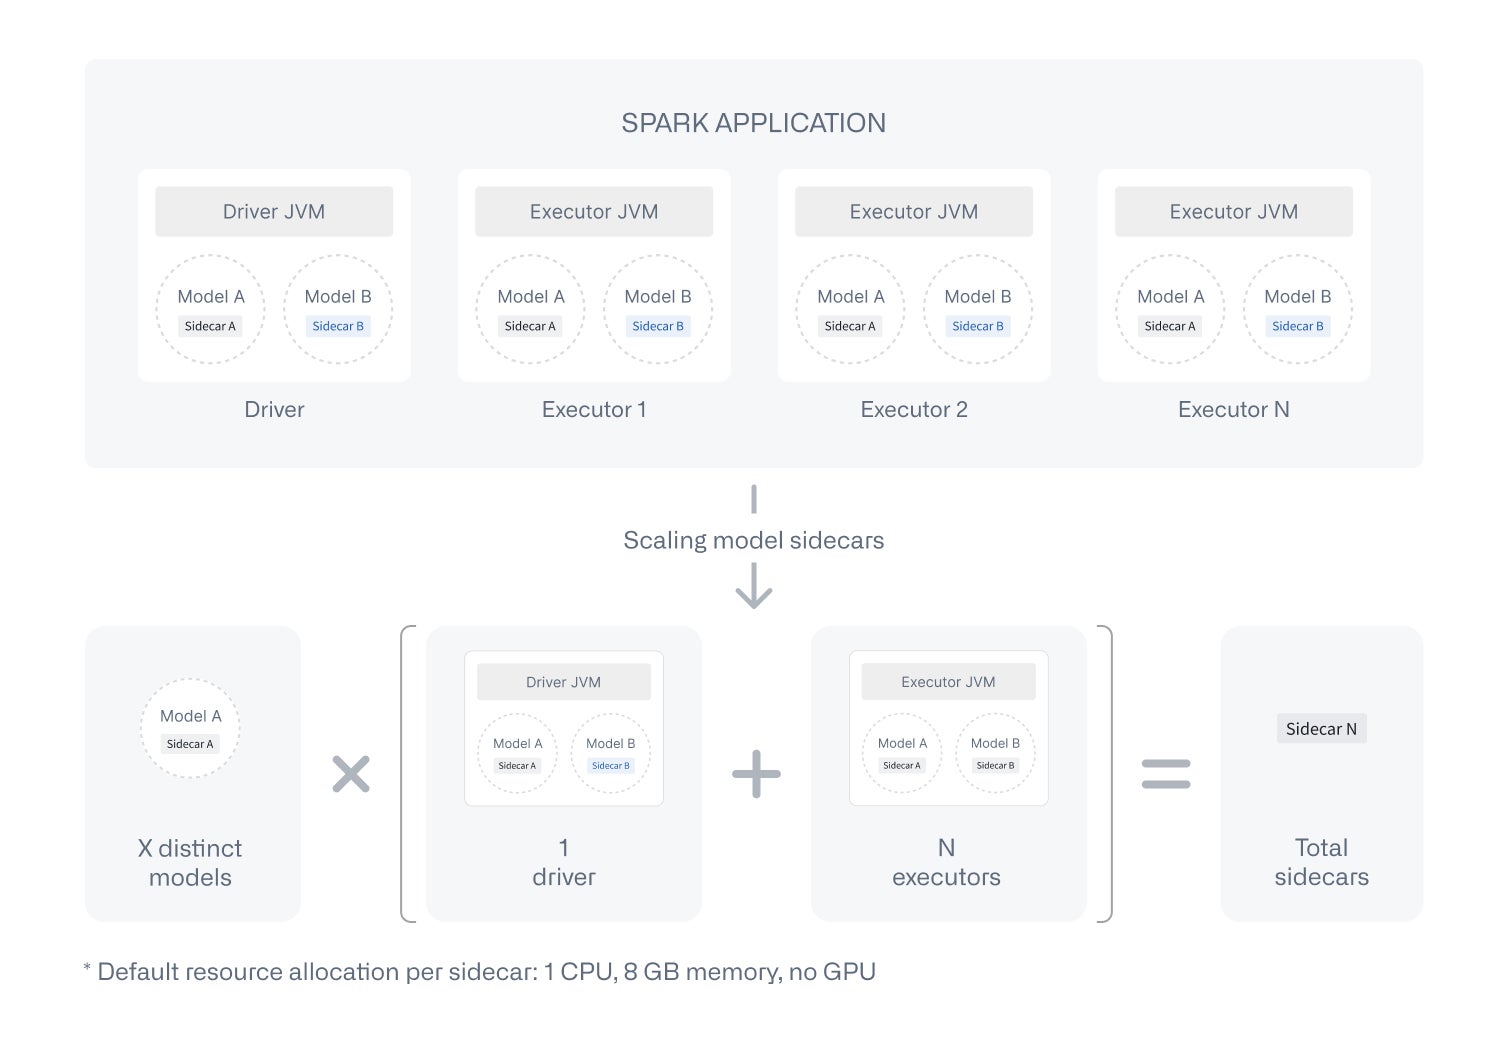
Task: Click the Driver JVM bar above the 1 driver caption
Action: (x=564, y=682)
